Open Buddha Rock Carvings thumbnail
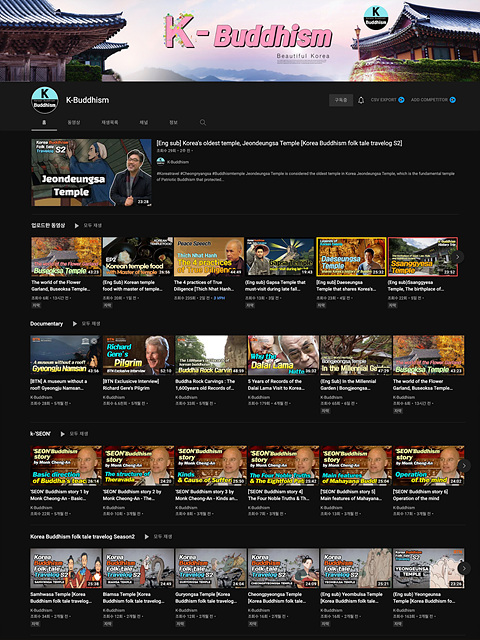This screenshot has width=480, height=640. pos(211,355)
